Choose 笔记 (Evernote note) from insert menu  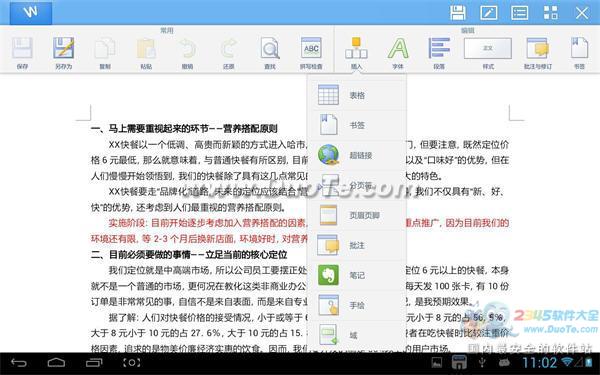(x=357, y=275)
